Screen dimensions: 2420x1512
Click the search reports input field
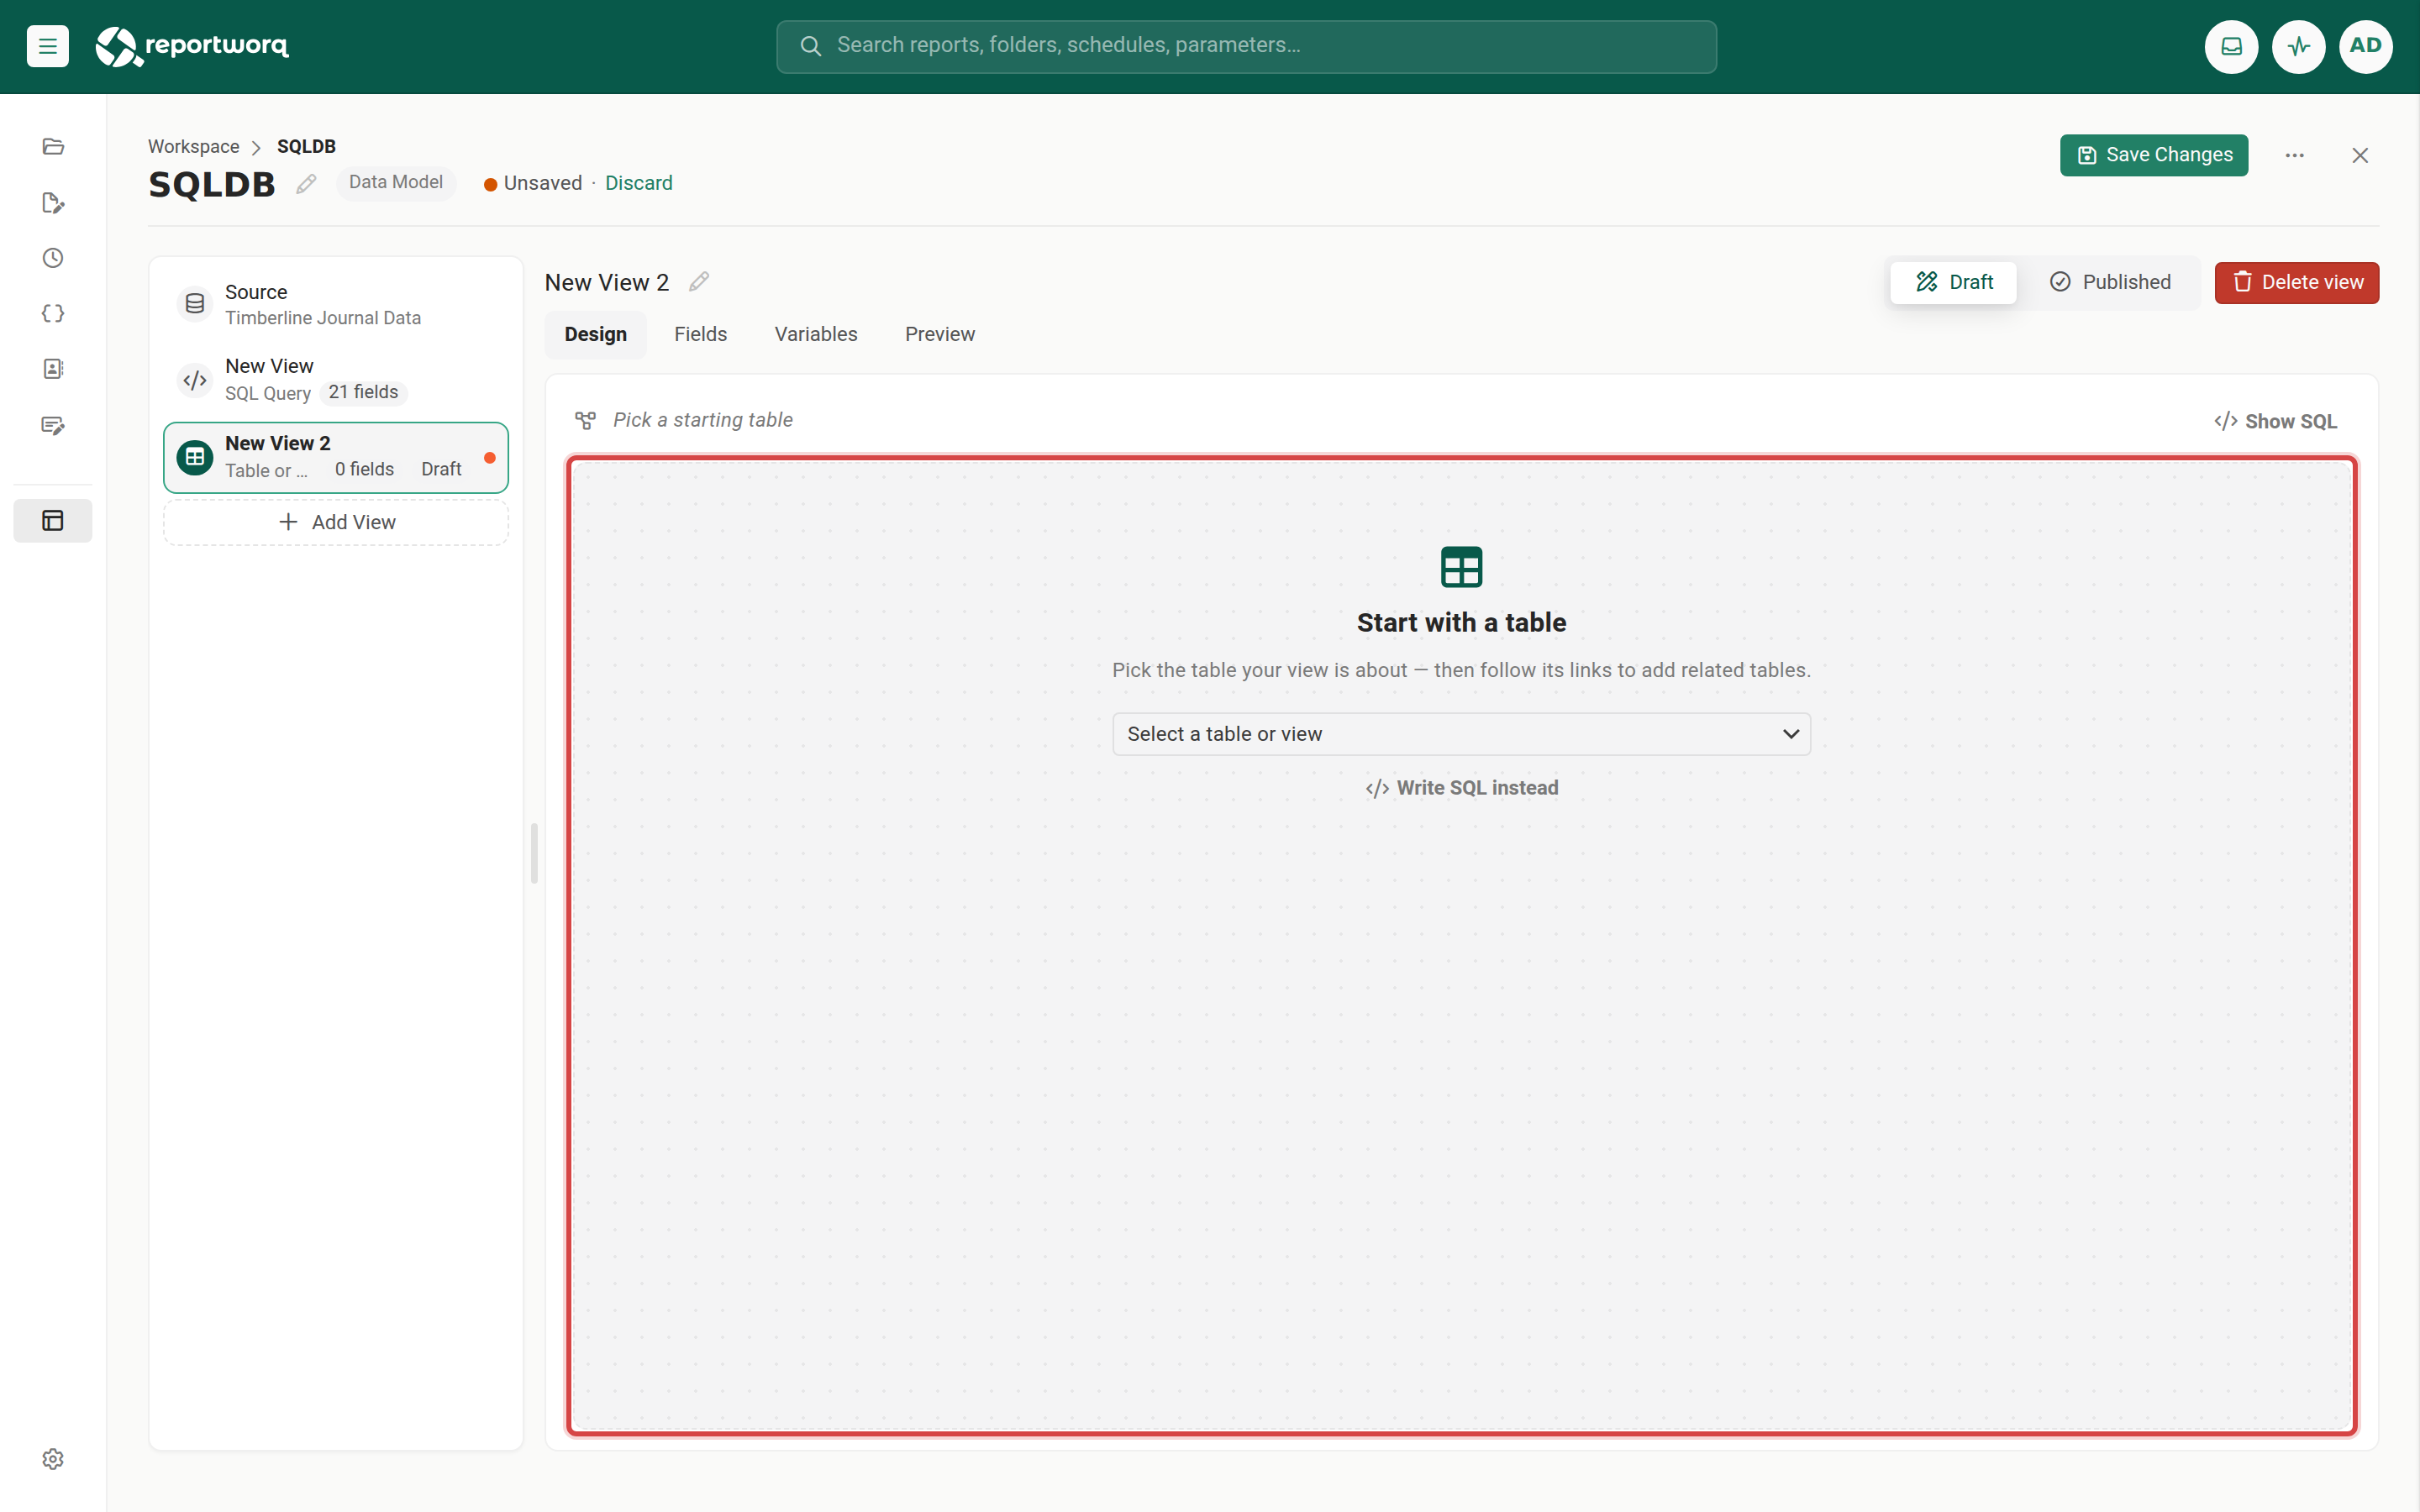click(x=1246, y=46)
